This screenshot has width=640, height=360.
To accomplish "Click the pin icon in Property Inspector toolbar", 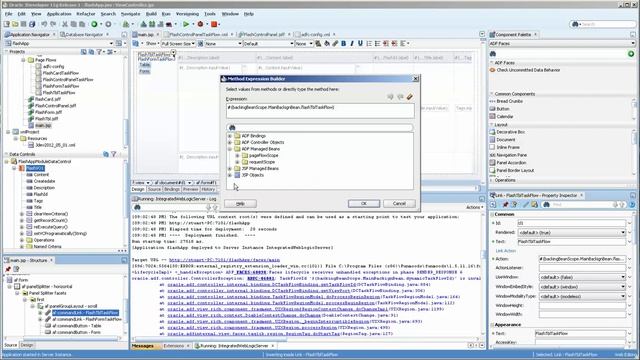I will point(505,204).
